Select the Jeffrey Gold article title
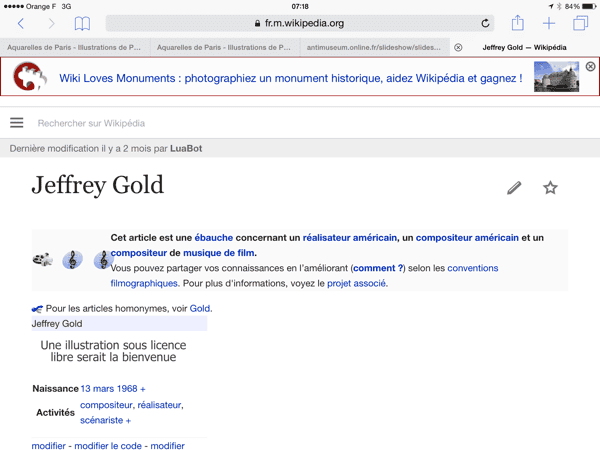The image size is (600, 450). click(x=98, y=186)
